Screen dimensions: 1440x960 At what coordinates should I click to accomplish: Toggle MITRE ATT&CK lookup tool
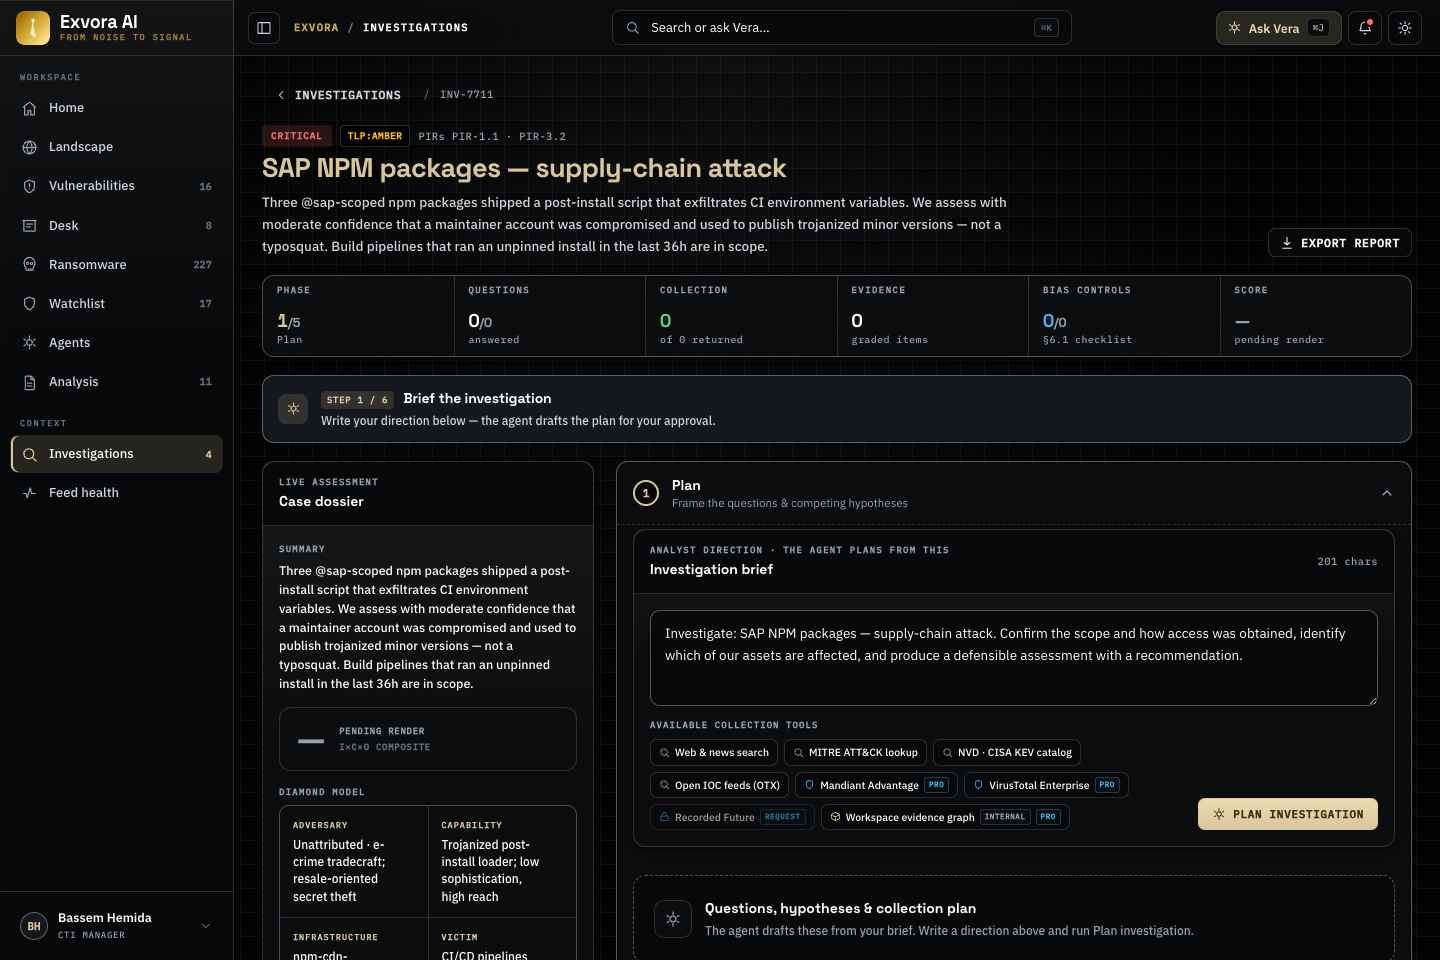pos(855,753)
